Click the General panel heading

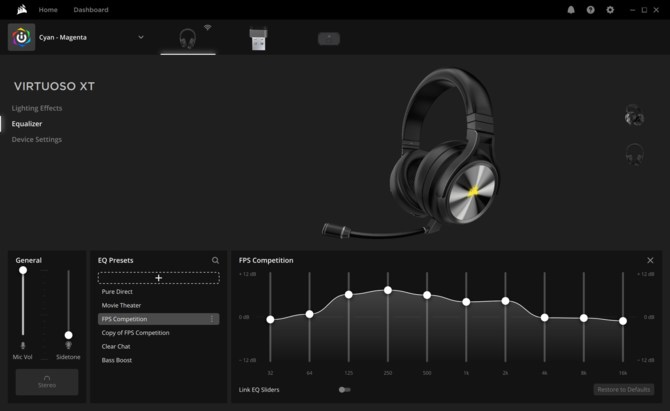pos(29,260)
